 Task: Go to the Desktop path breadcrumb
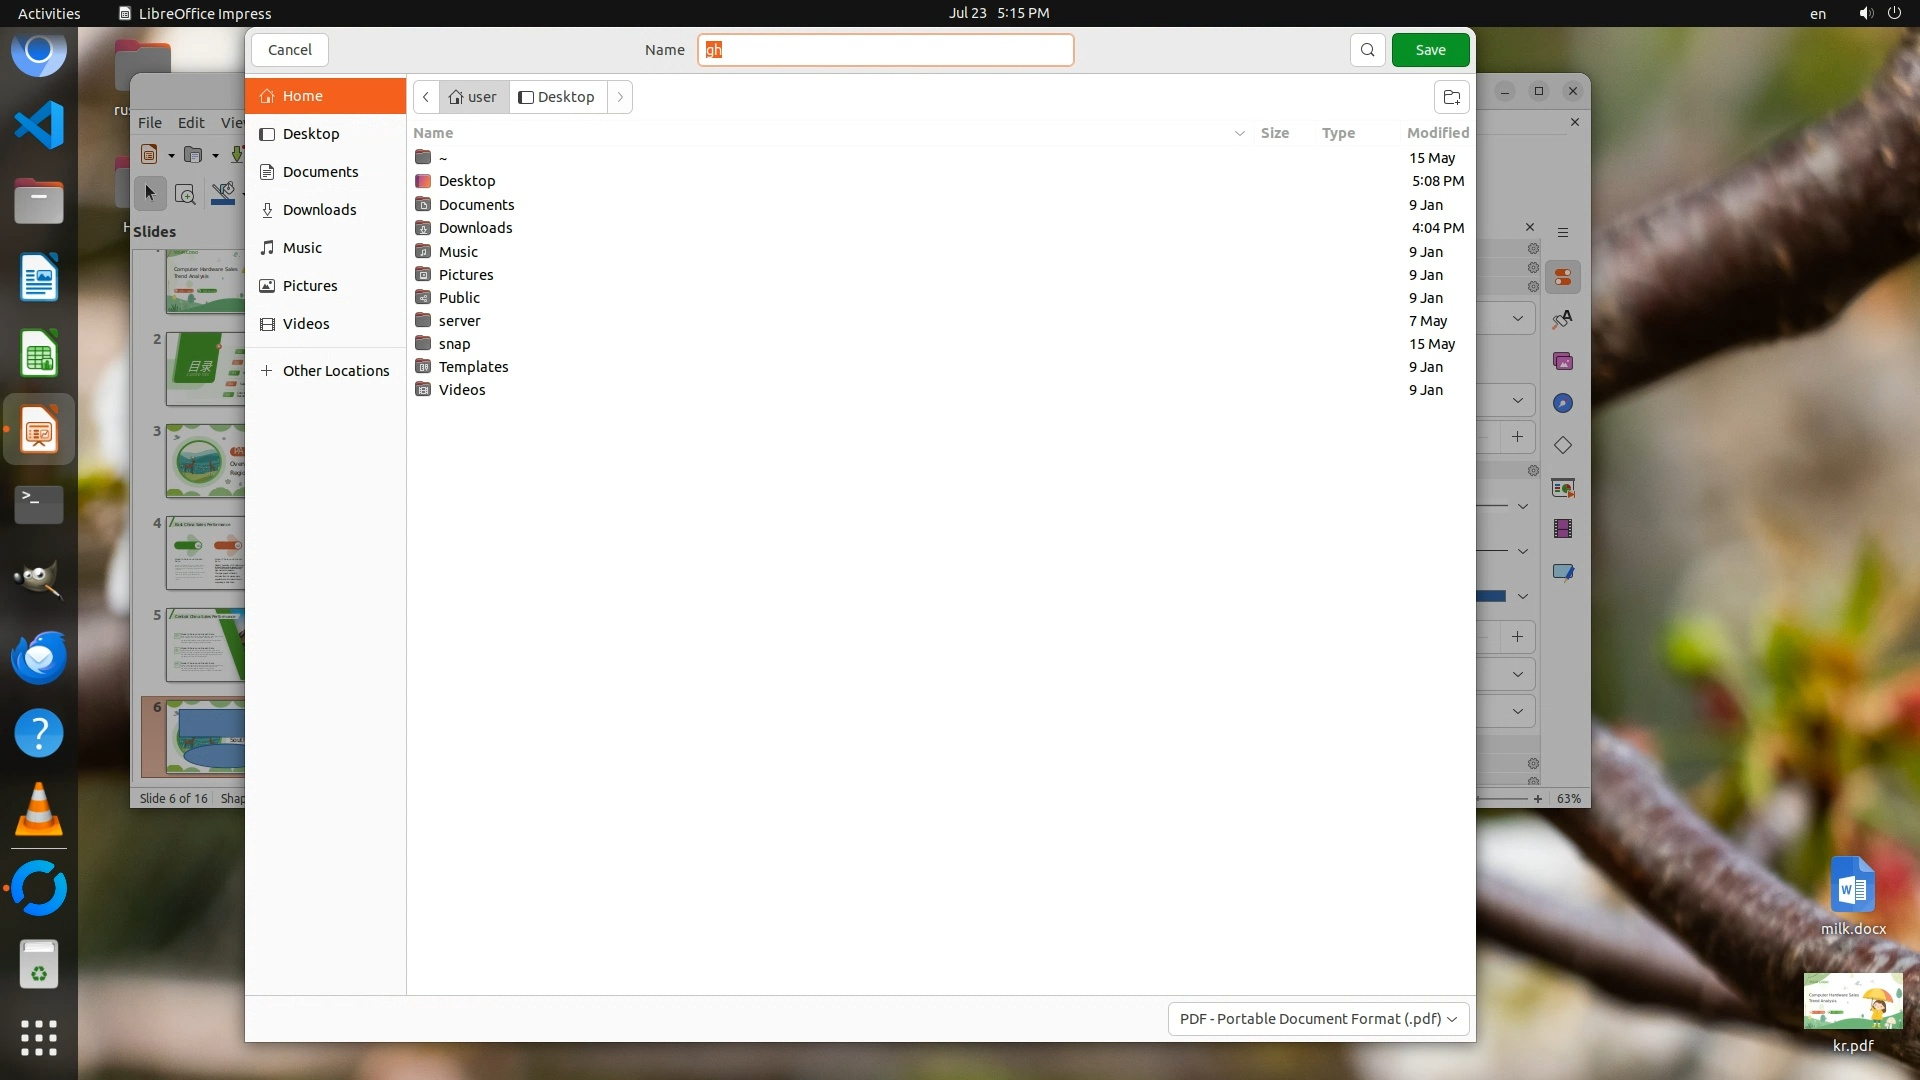click(557, 97)
